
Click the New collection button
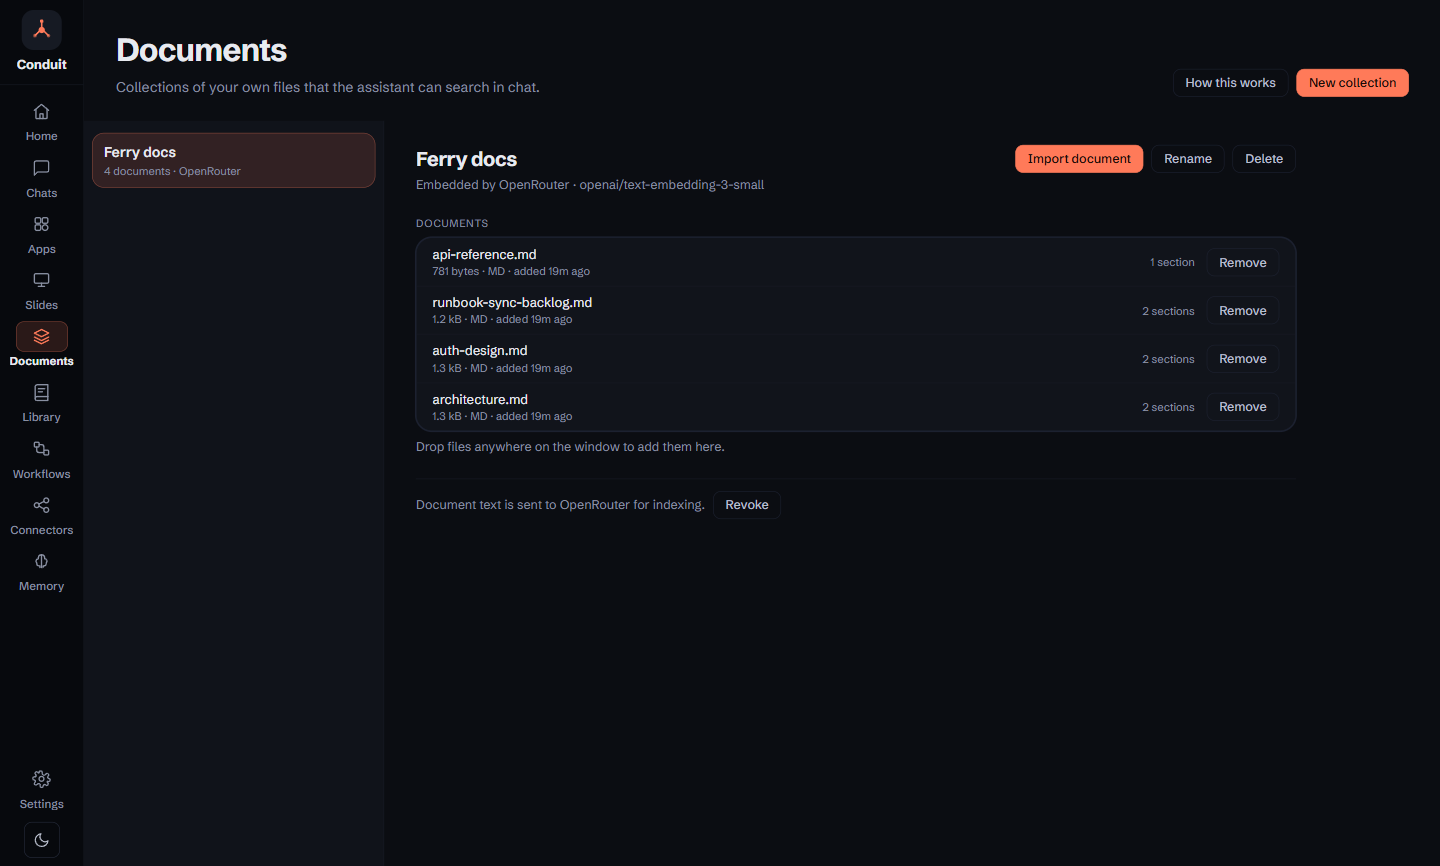pyautogui.click(x=1352, y=83)
